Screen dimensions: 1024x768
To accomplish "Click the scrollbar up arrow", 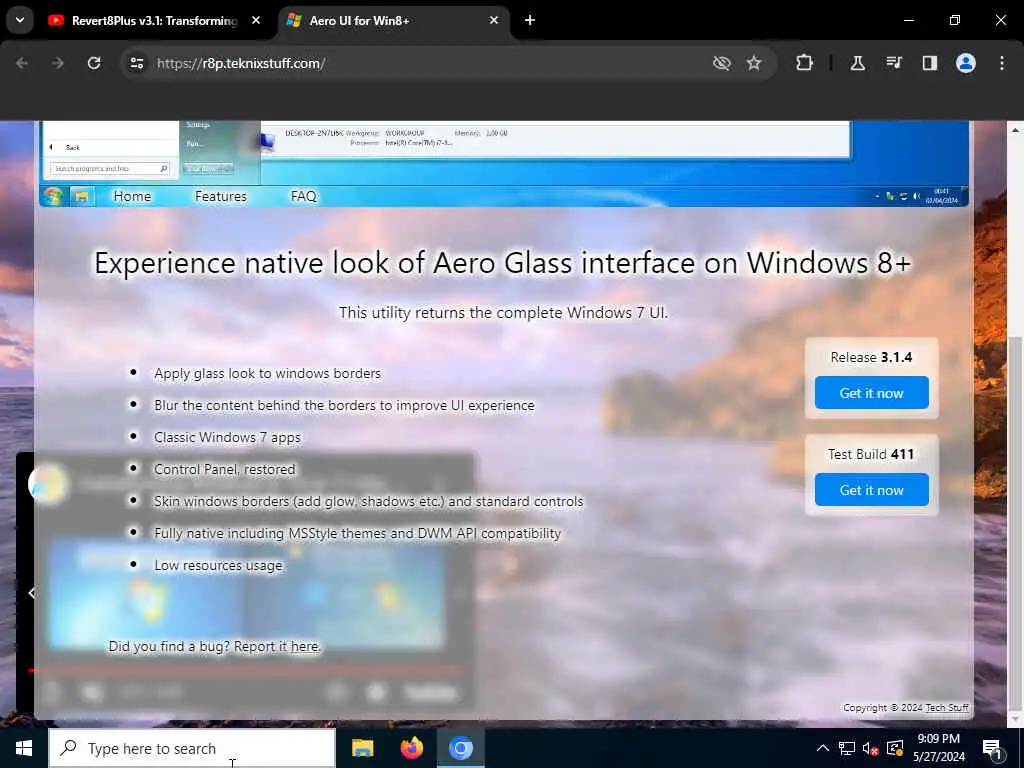I will point(1014,130).
